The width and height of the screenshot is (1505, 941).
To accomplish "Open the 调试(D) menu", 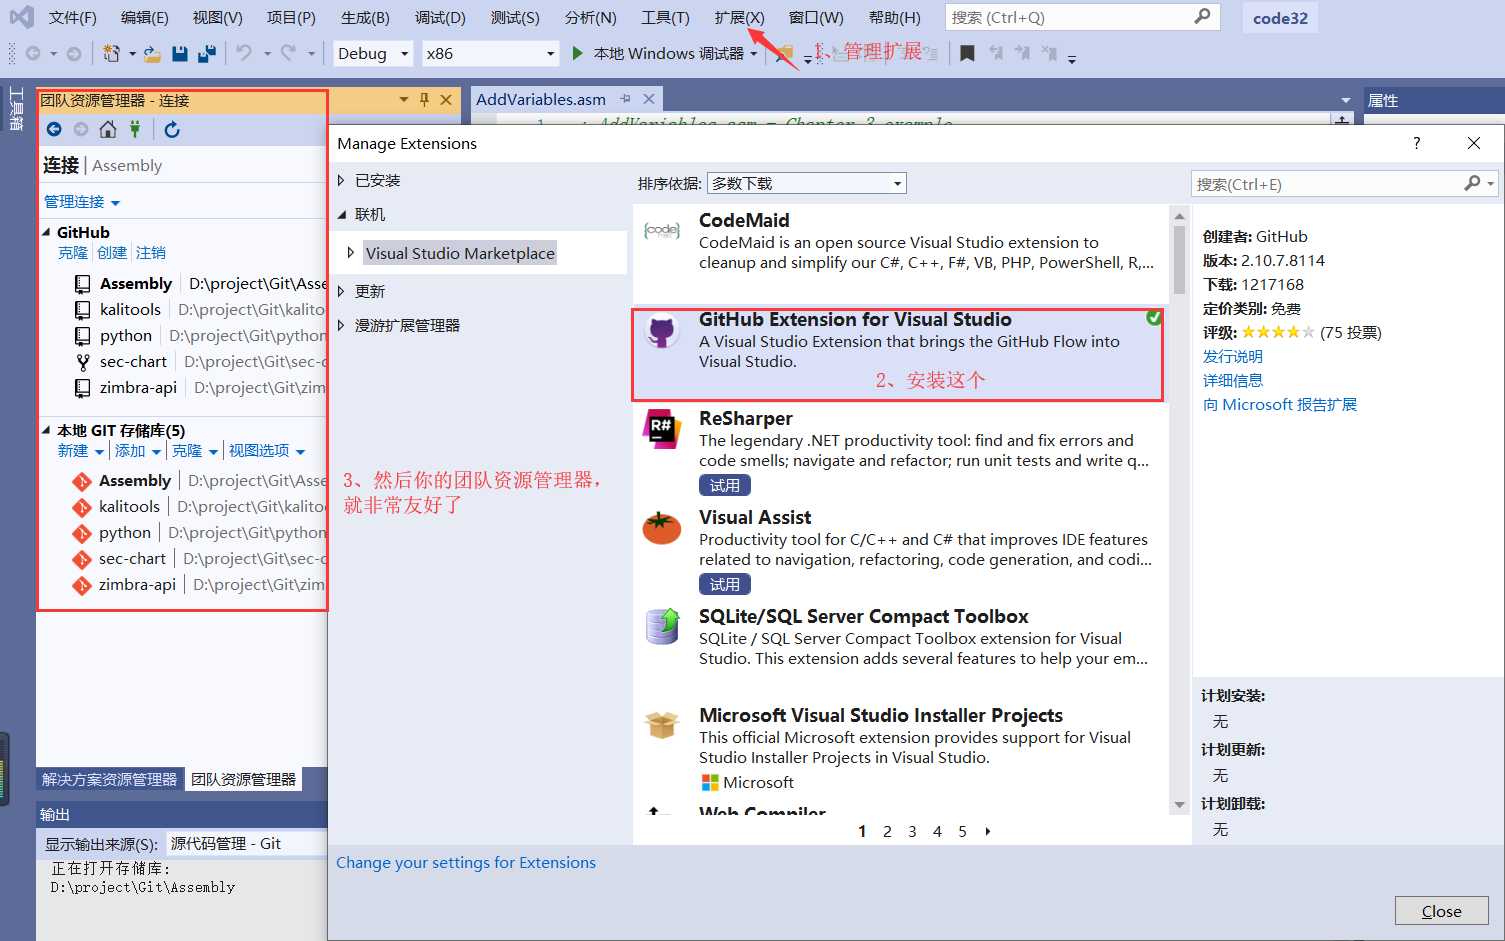I will point(440,17).
